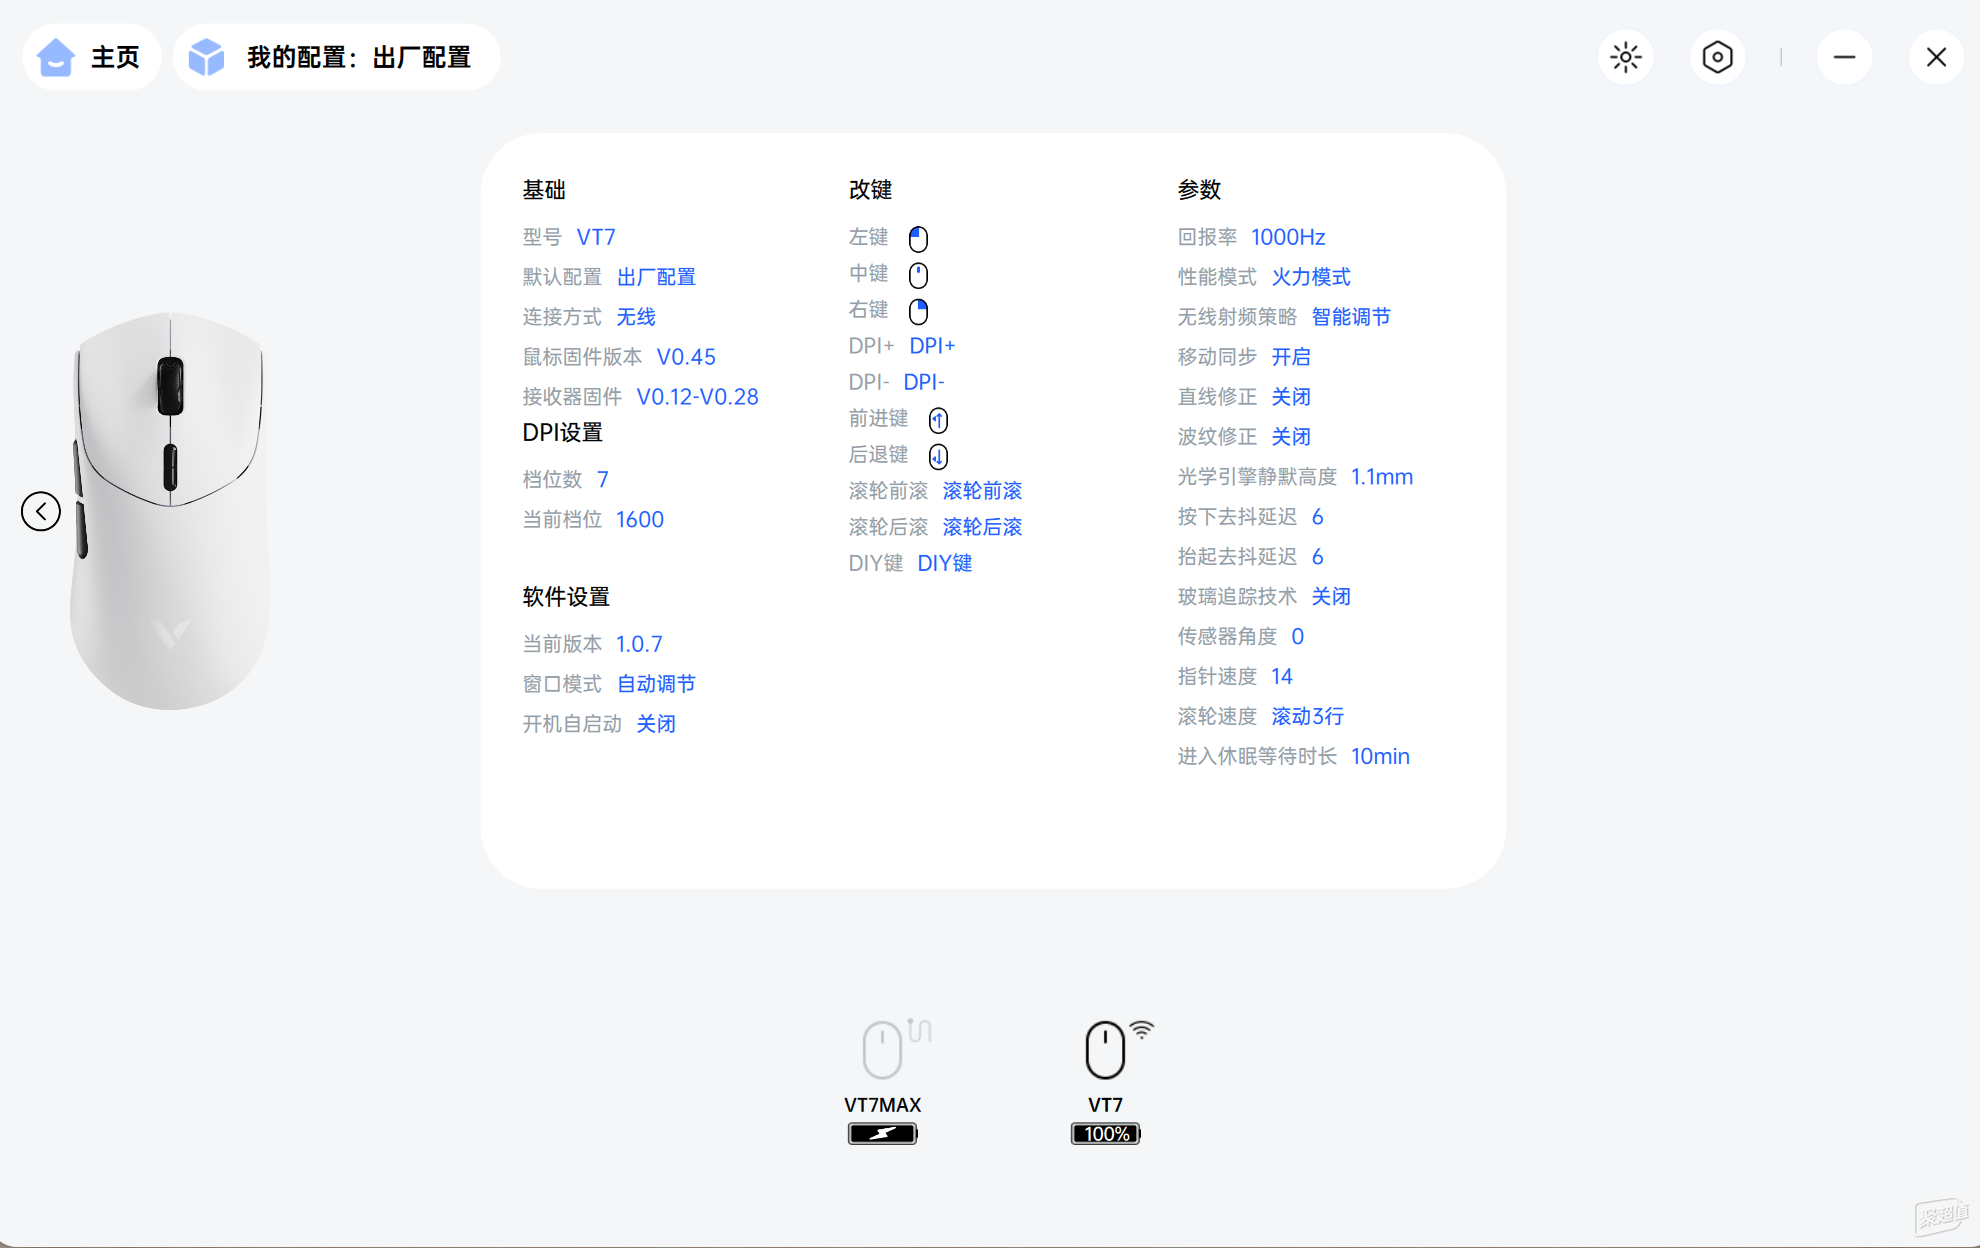1980x1248 pixels.
Task: Click the 直线修正 value 关闭
Action: (1291, 397)
